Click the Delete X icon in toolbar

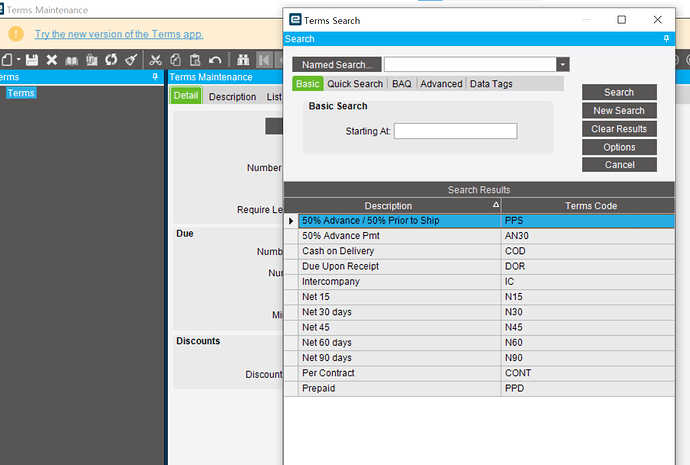(52, 59)
